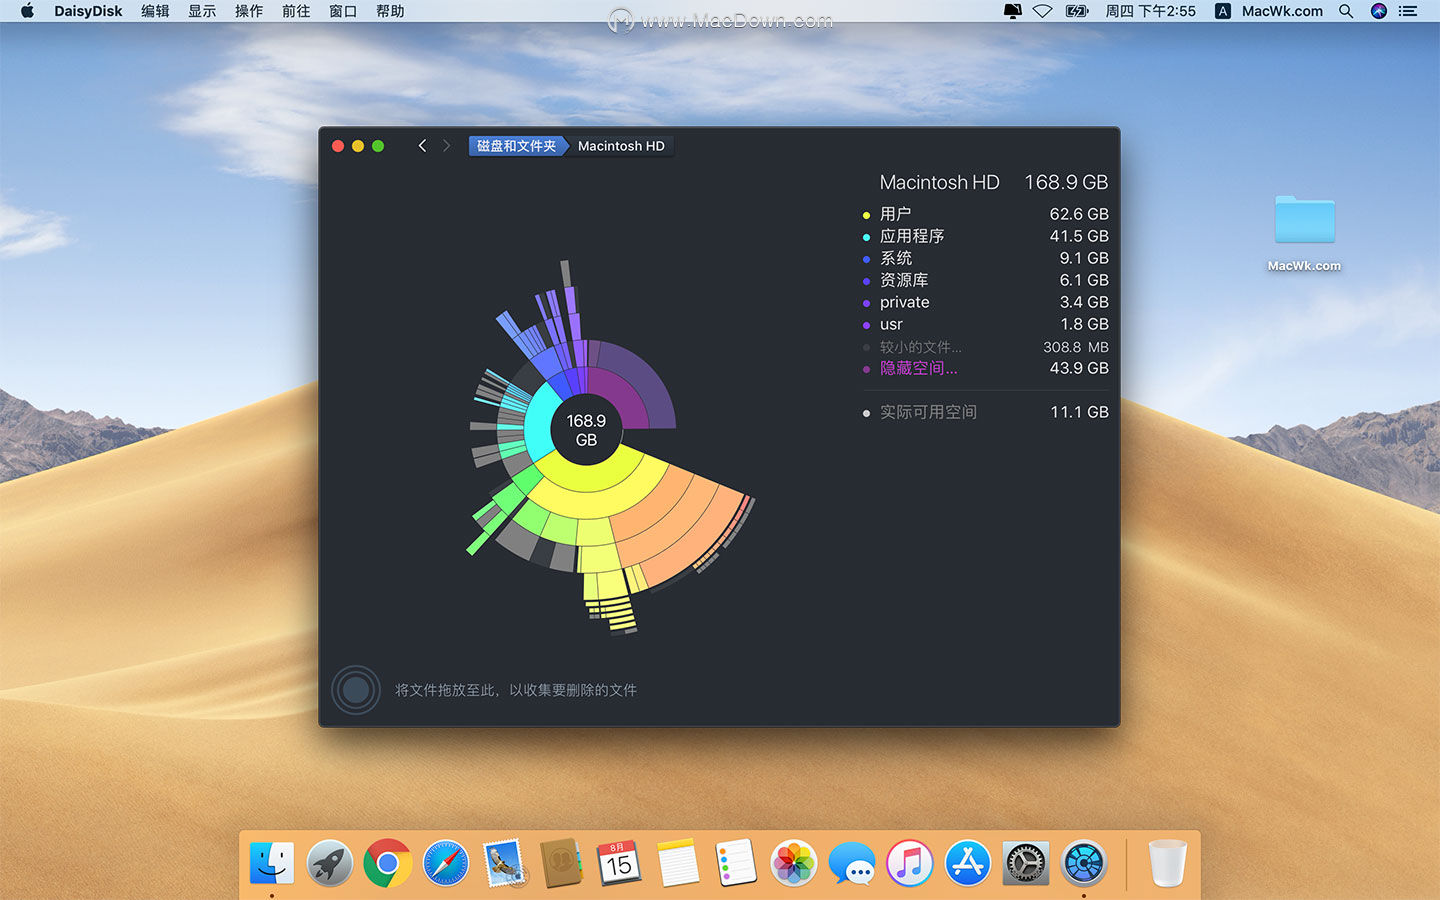Click the 实际可用空间 row
Screen dimensions: 1440x900
click(x=985, y=412)
